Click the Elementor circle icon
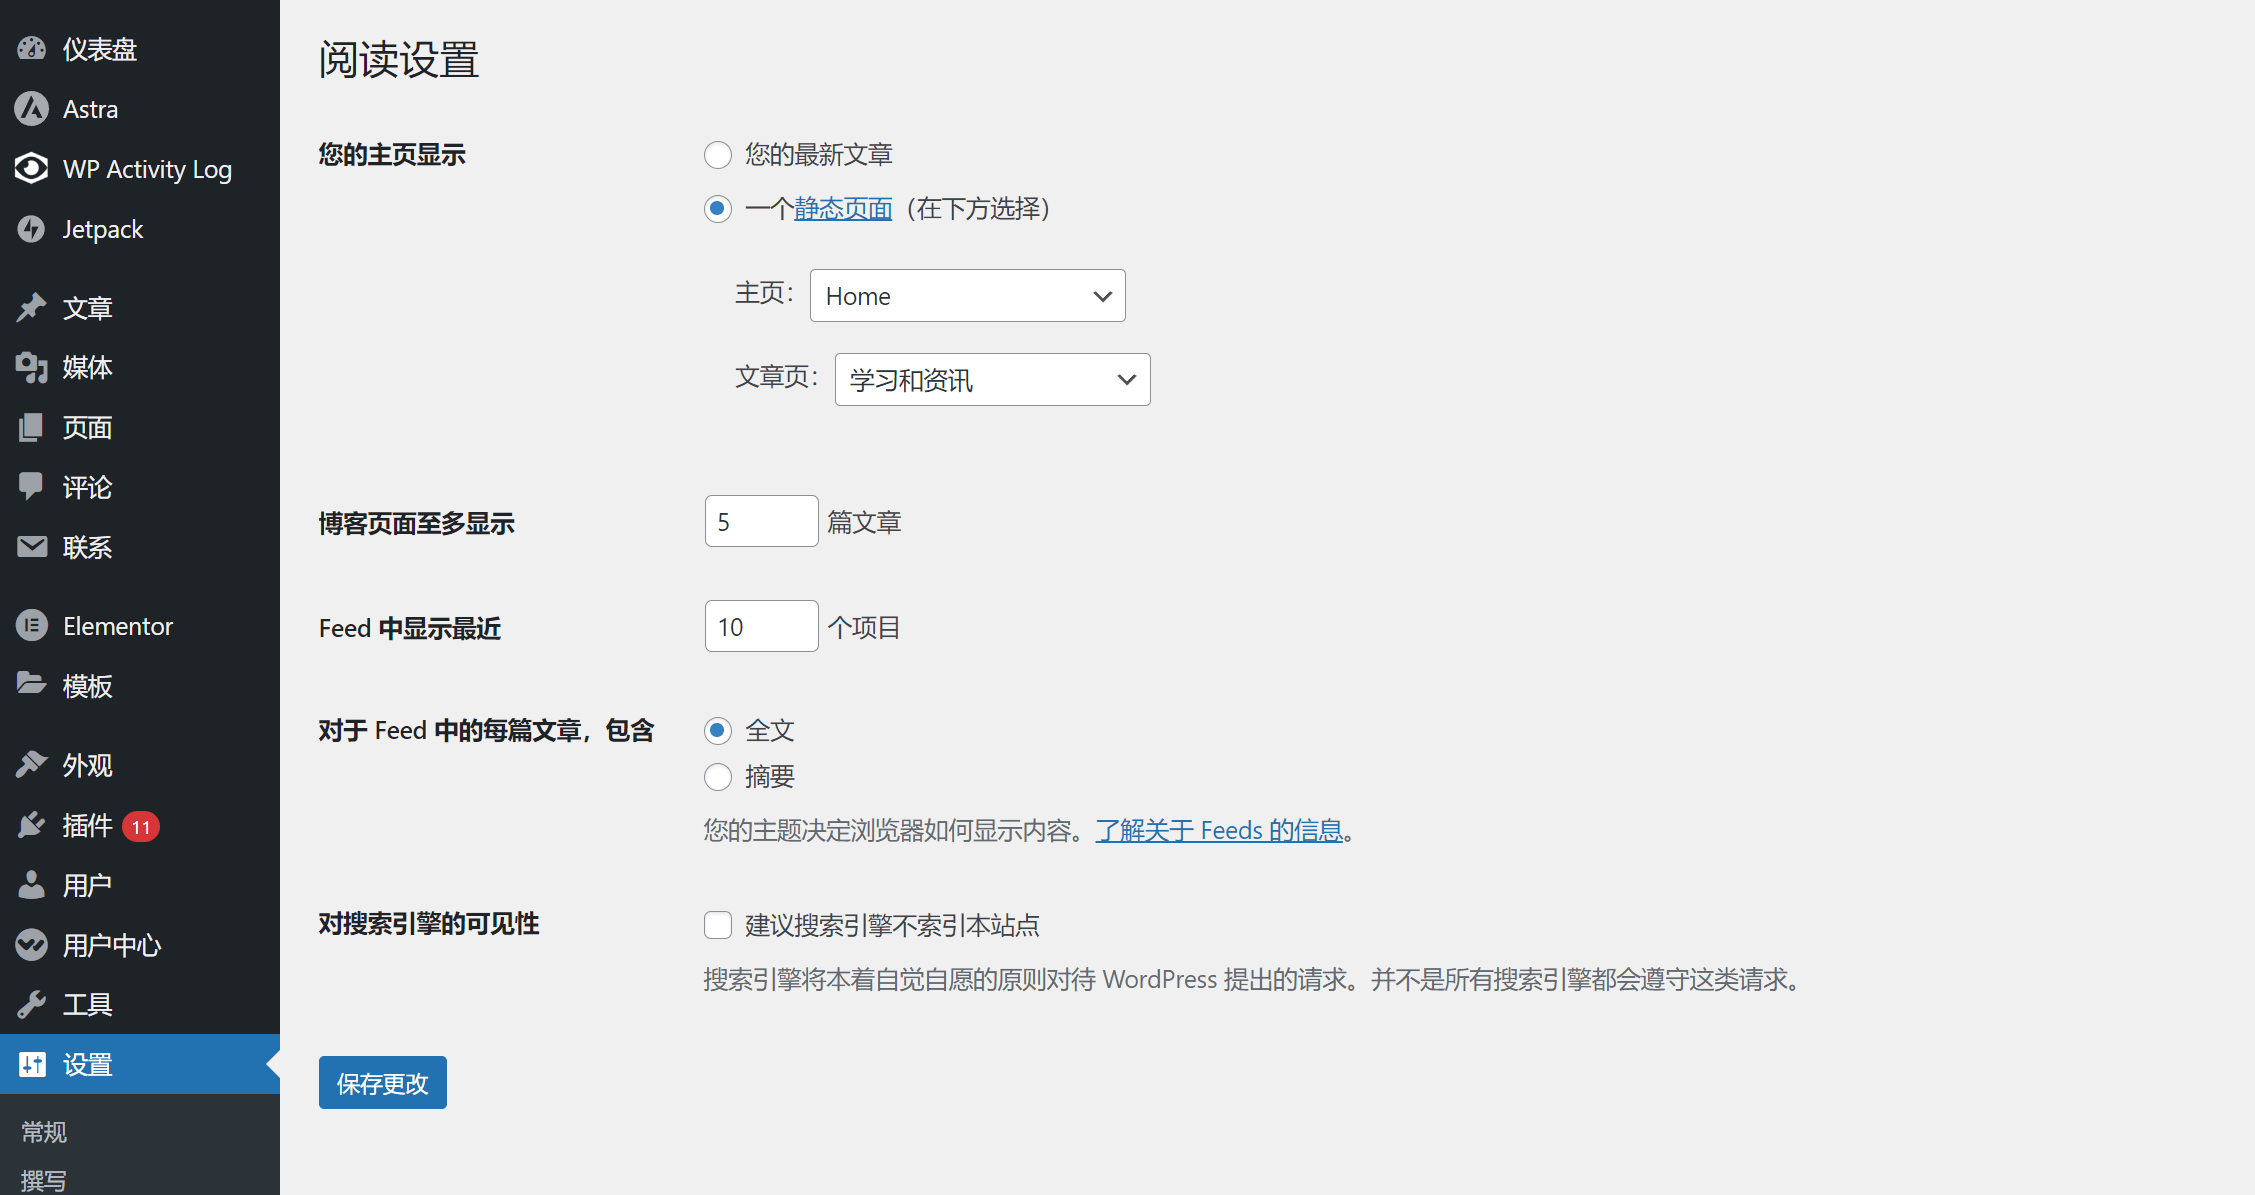2255x1195 pixels. (x=32, y=625)
